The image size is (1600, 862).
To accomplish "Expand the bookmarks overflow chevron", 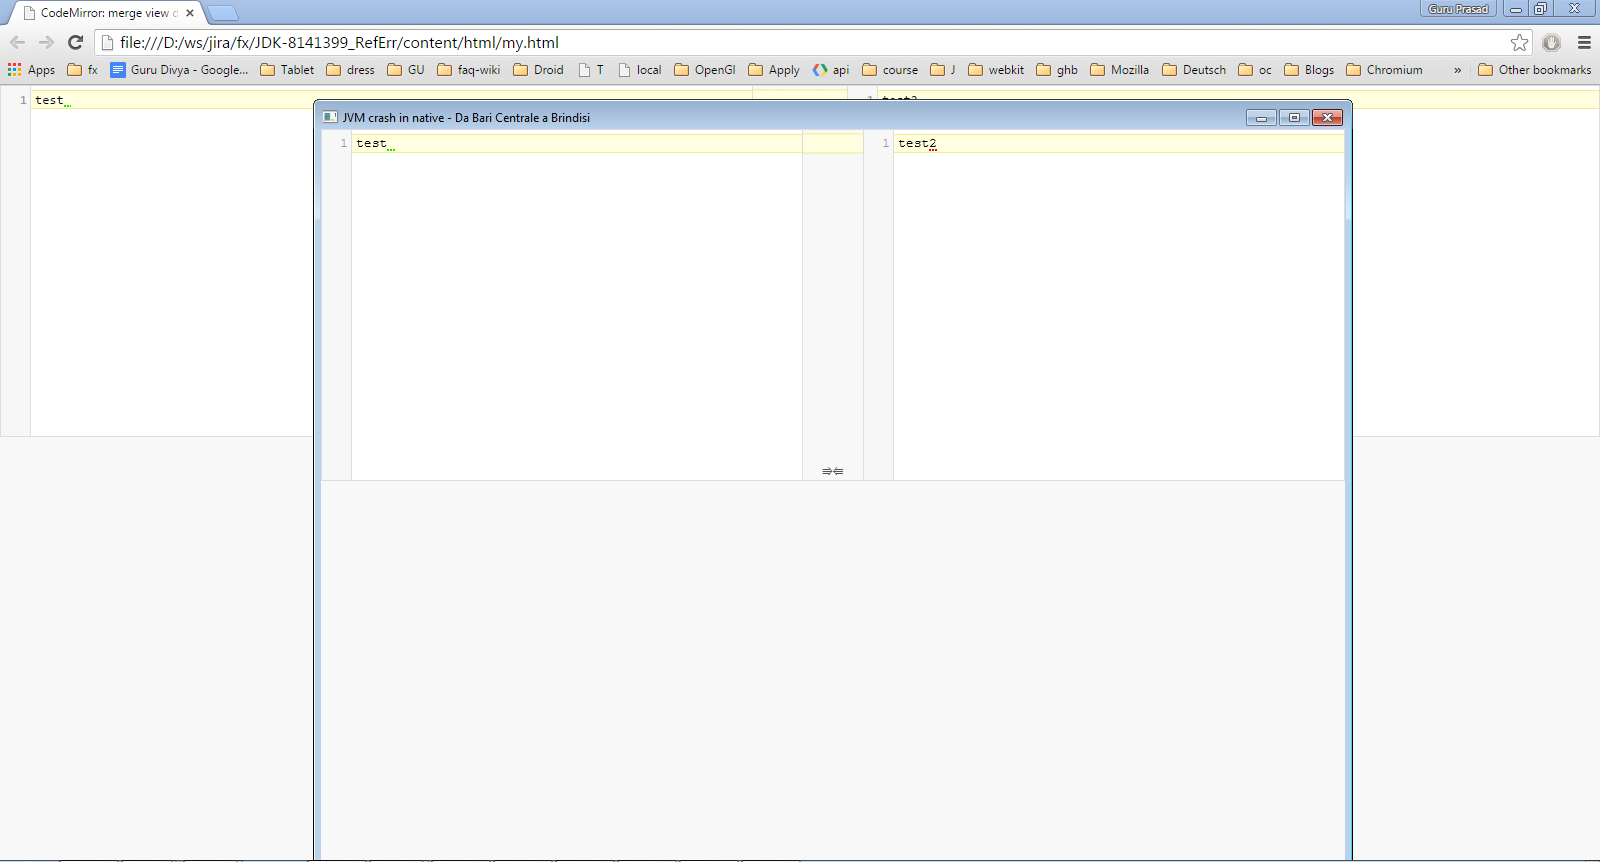I will click(1457, 70).
